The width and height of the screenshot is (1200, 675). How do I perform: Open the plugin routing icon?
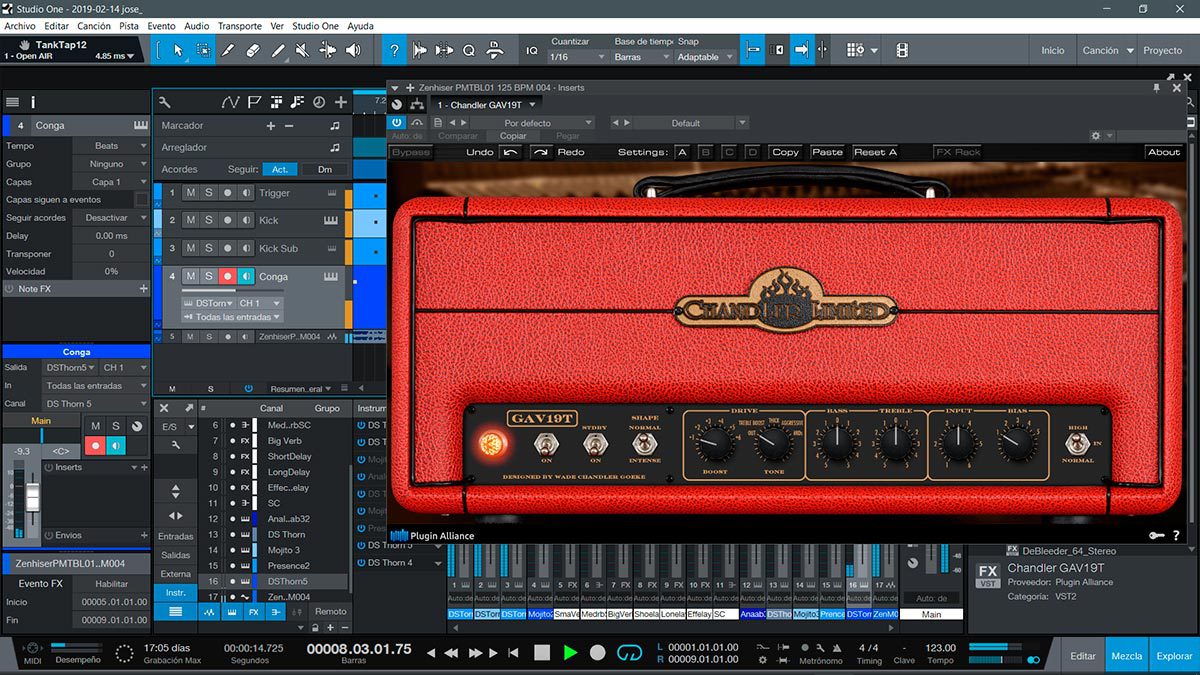click(417, 104)
